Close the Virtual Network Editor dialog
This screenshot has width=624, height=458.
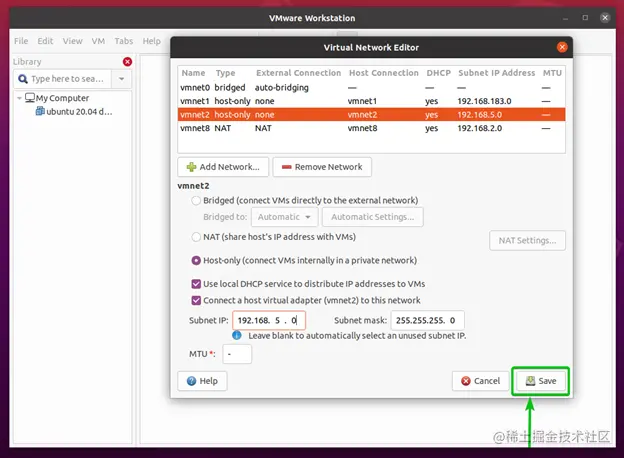click(562, 47)
